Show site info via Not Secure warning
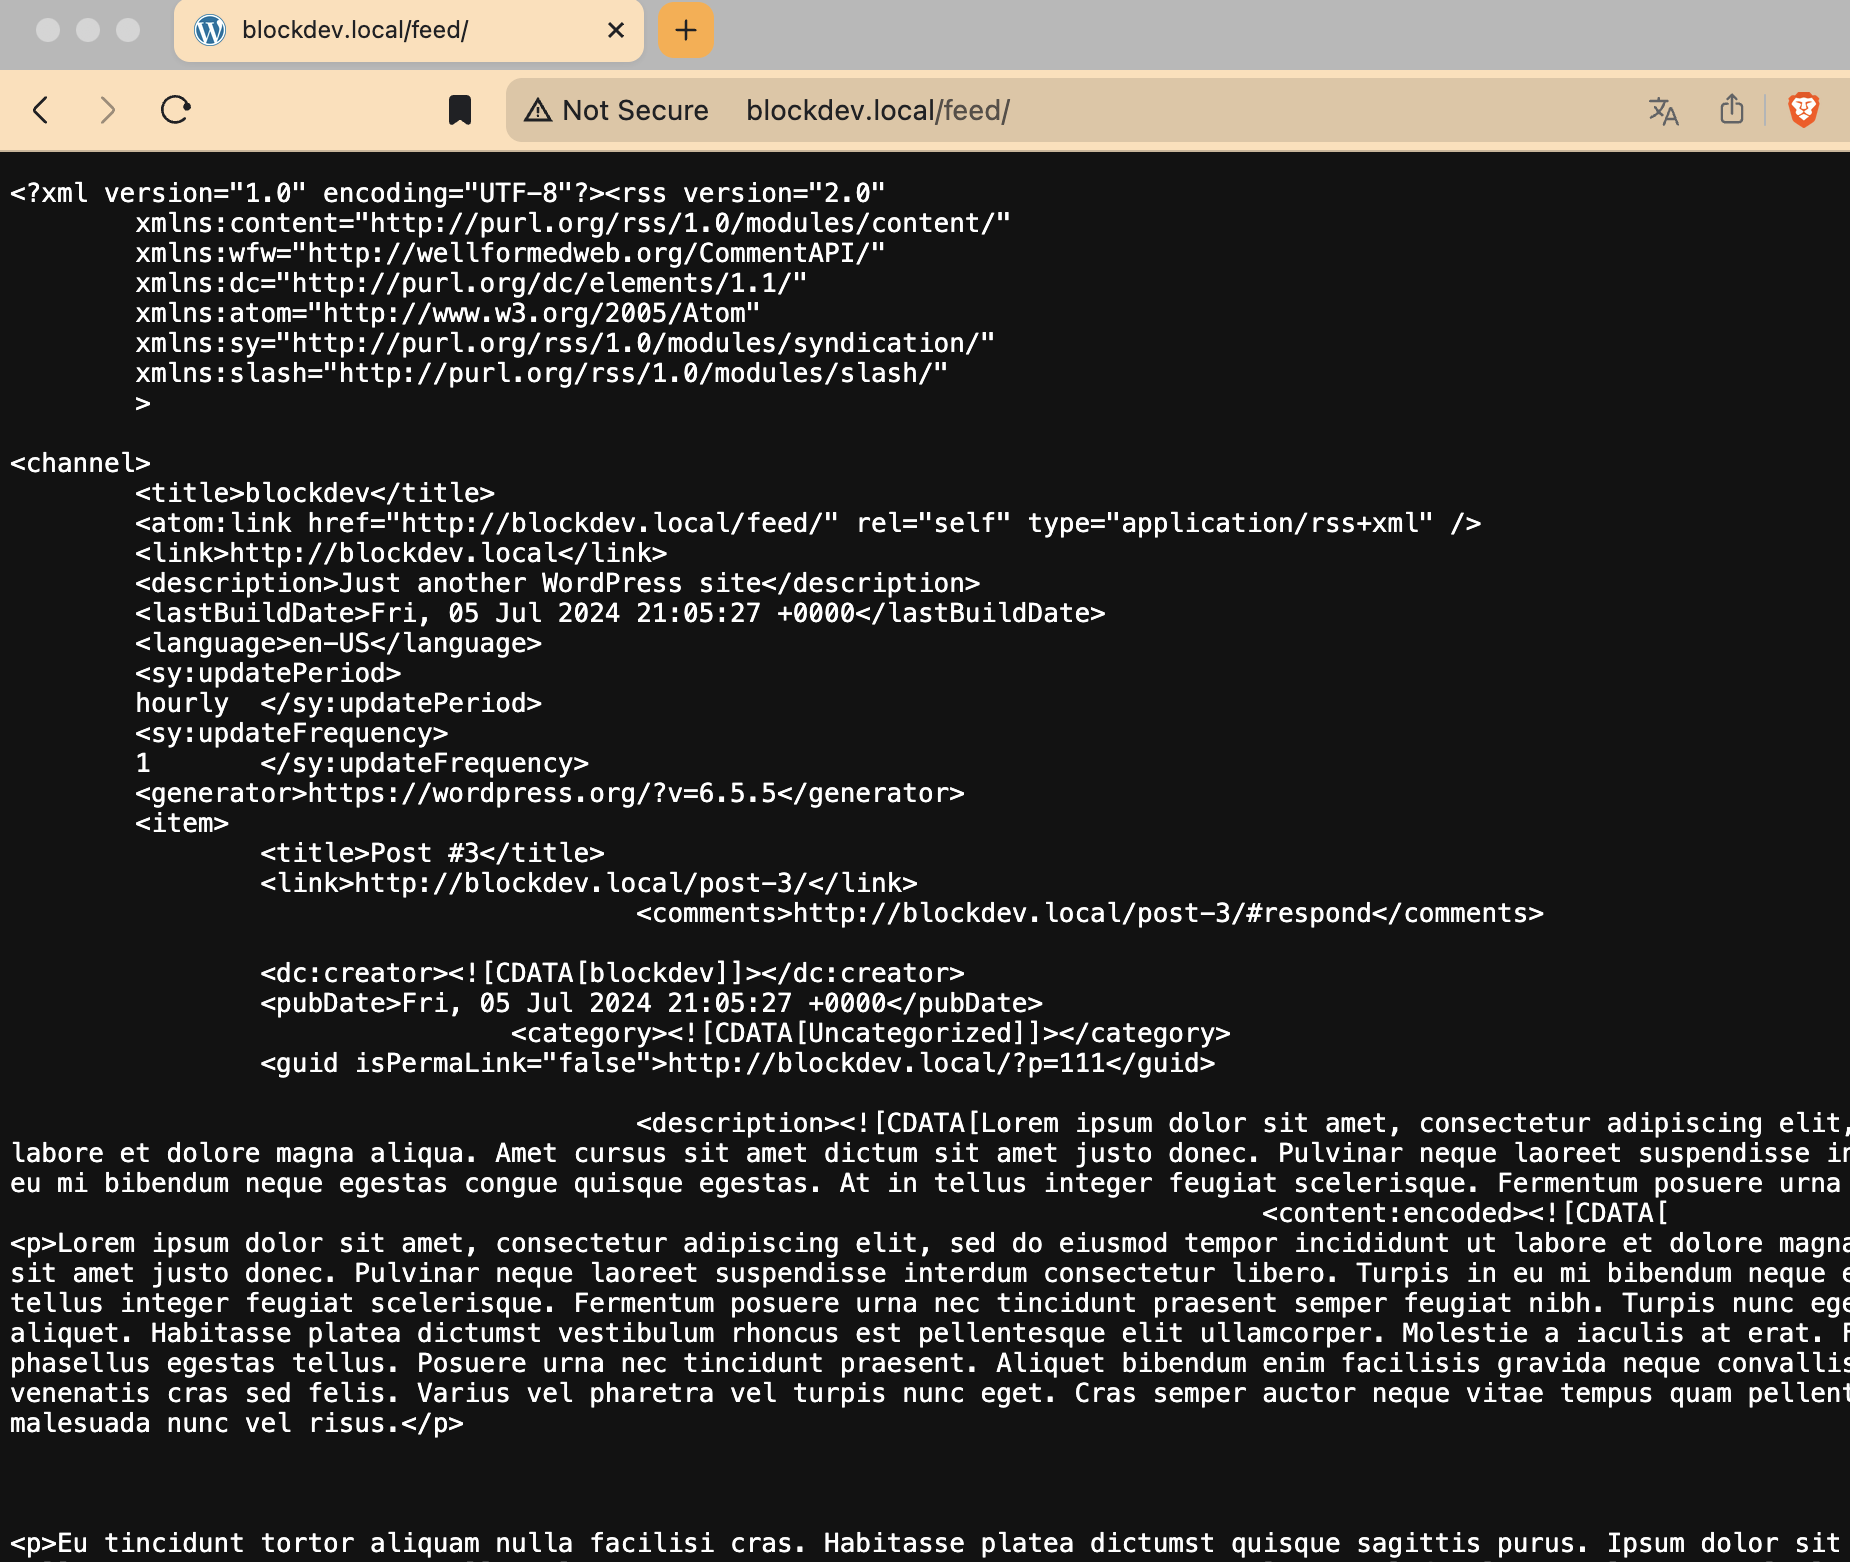 [616, 110]
